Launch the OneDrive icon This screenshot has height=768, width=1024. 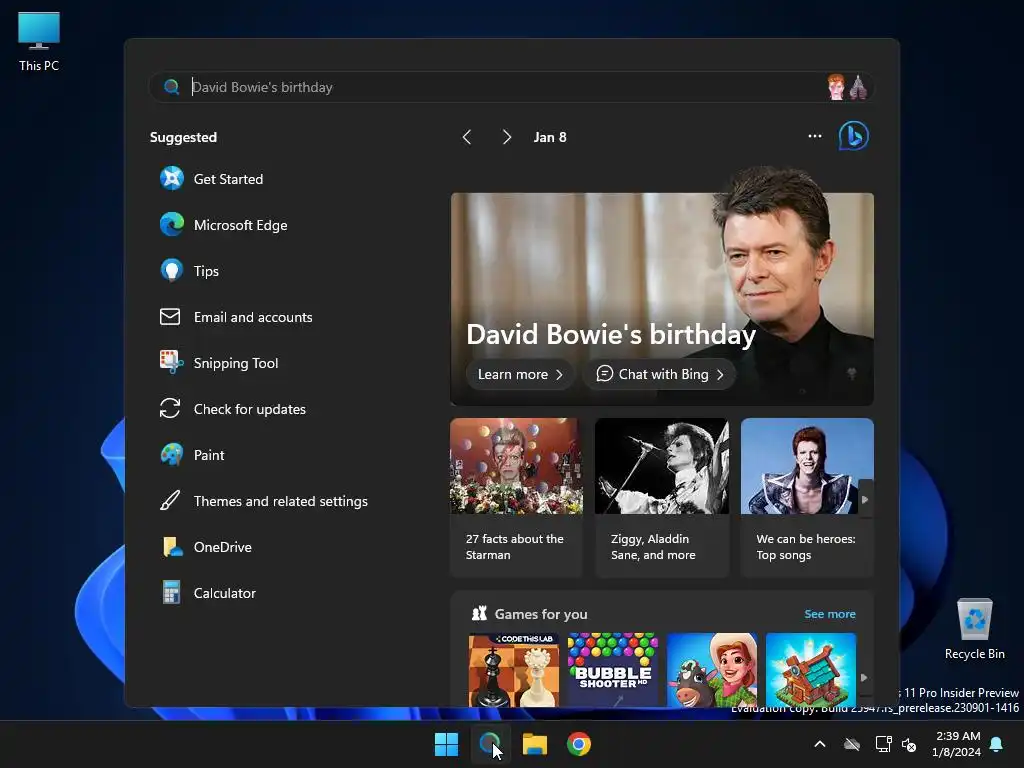pos(172,547)
